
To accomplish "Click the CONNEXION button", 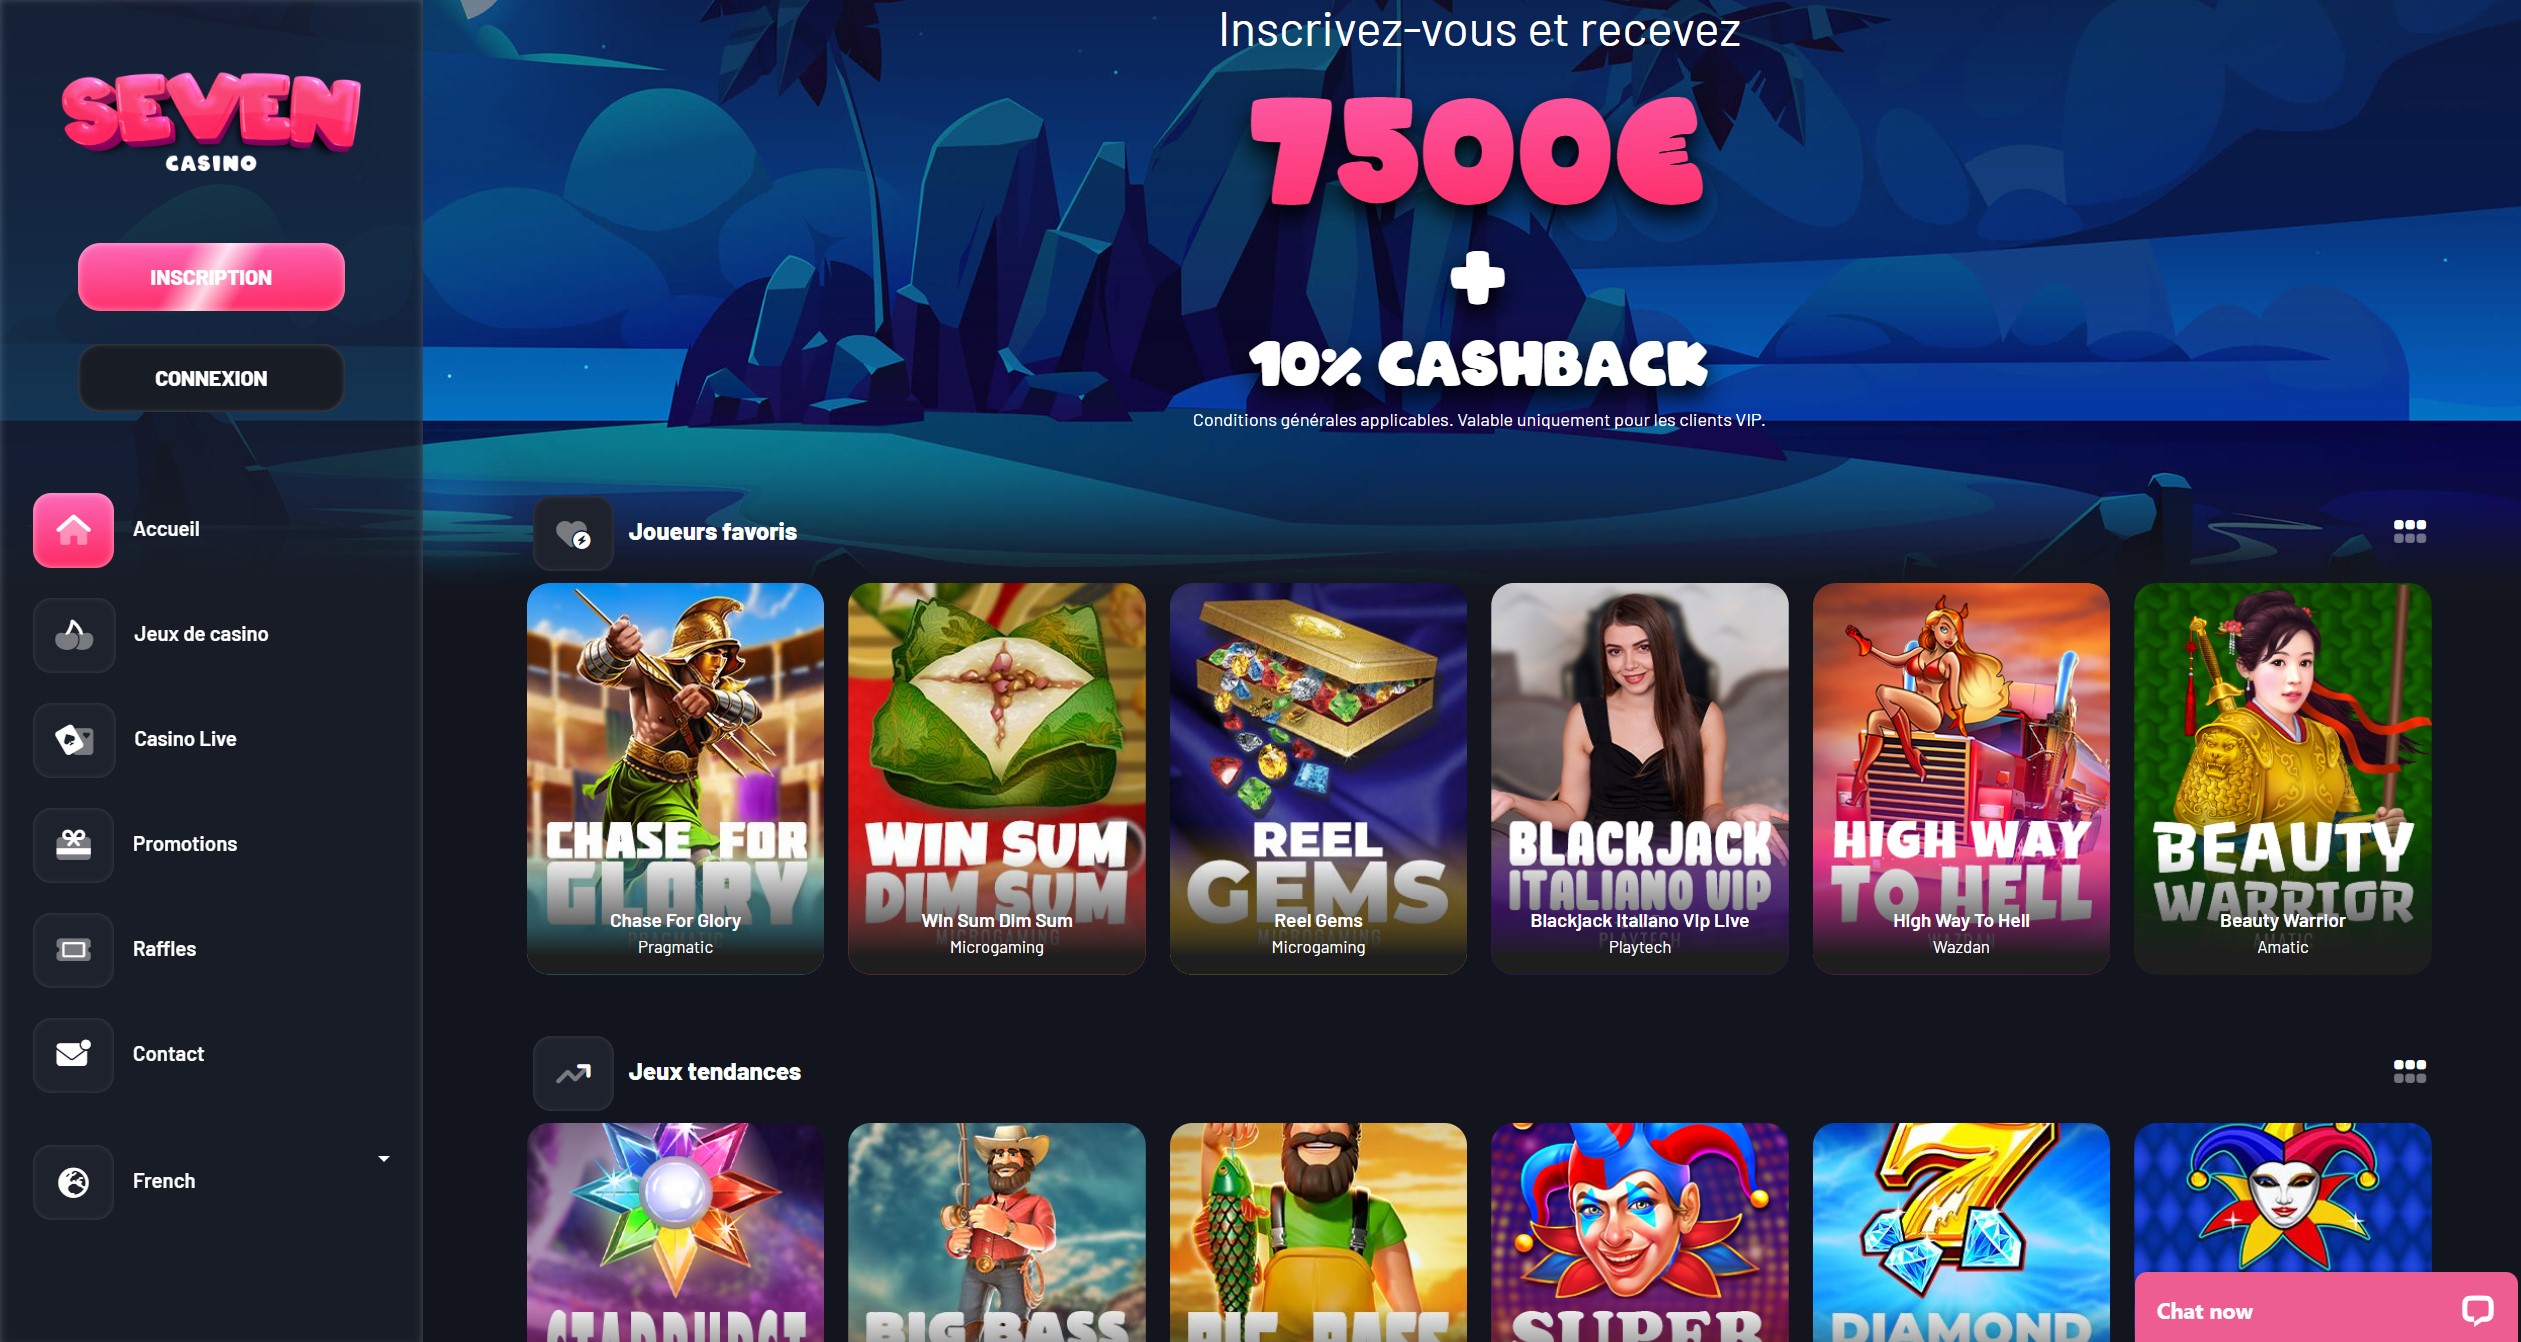I will (211, 378).
